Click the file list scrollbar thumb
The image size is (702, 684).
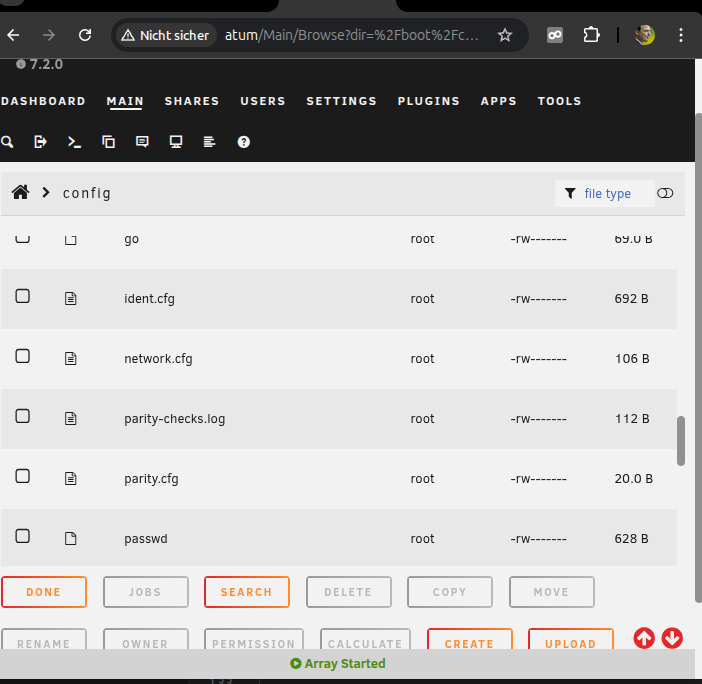tap(681, 441)
